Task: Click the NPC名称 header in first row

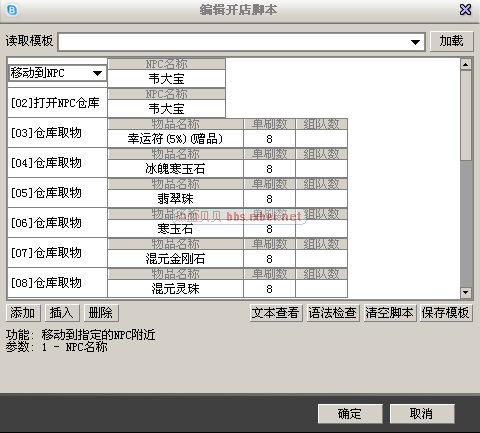Action: (166, 64)
